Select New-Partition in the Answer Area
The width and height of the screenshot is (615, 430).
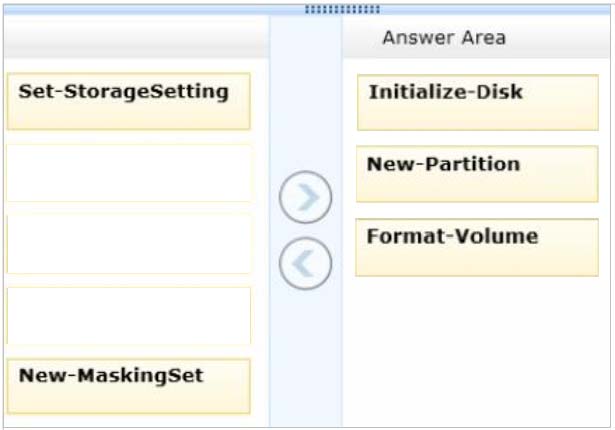(x=477, y=174)
